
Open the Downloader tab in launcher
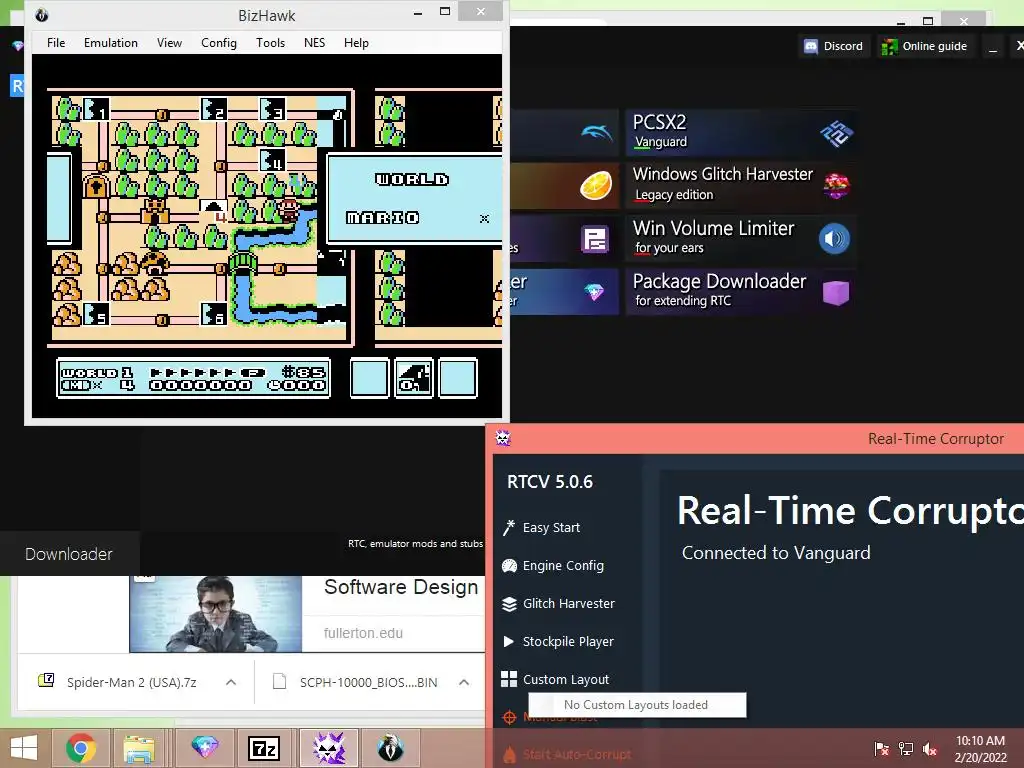(69, 554)
